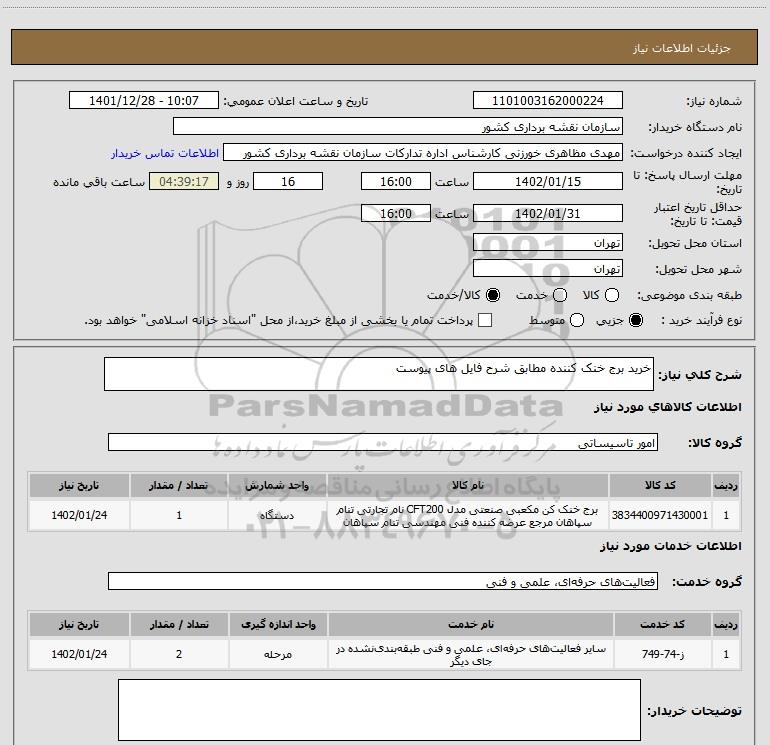770x745 pixels.
Task: Click the price validity time 16:00 field
Action: coord(396,213)
